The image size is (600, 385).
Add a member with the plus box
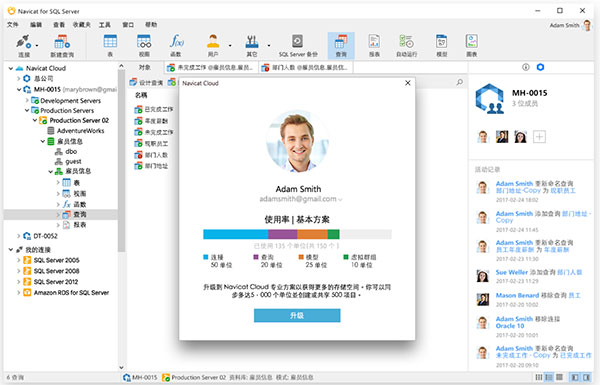[x=539, y=137]
